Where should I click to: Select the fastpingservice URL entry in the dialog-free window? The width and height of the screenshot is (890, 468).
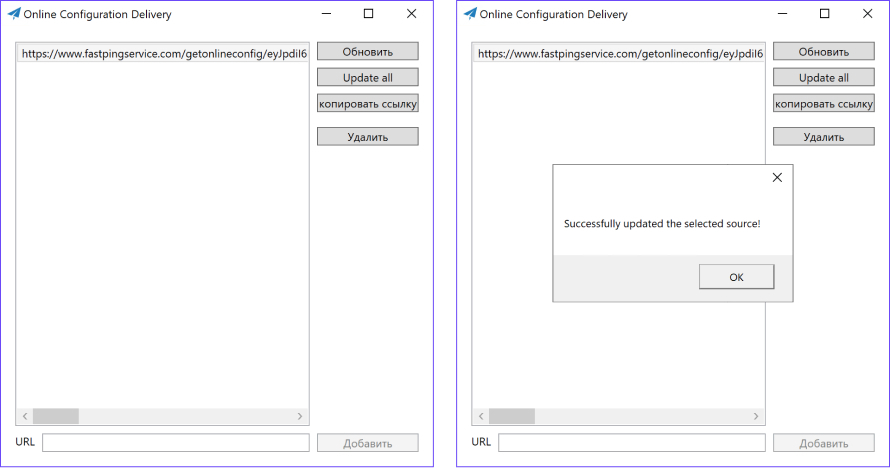(x=163, y=53)
